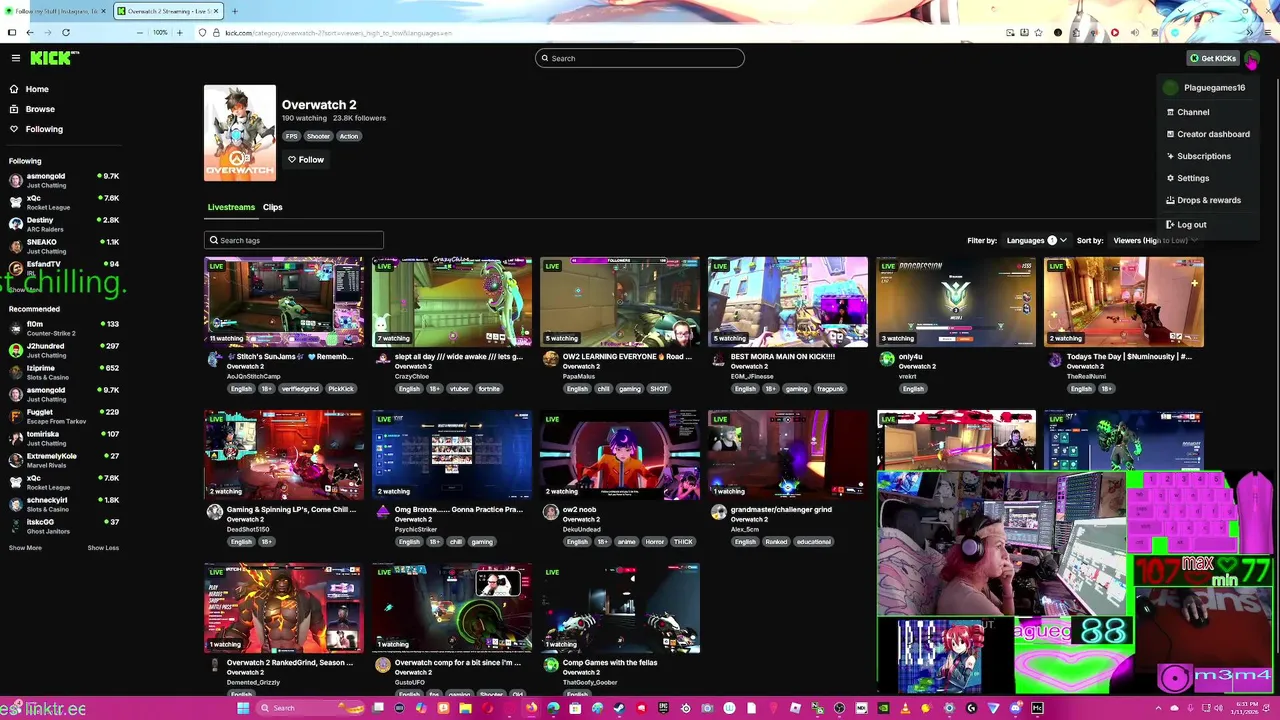1280x720 pixels.
Task: Zoom out with the minus icon
Action: pyautogui.click(x=141, y=32)
